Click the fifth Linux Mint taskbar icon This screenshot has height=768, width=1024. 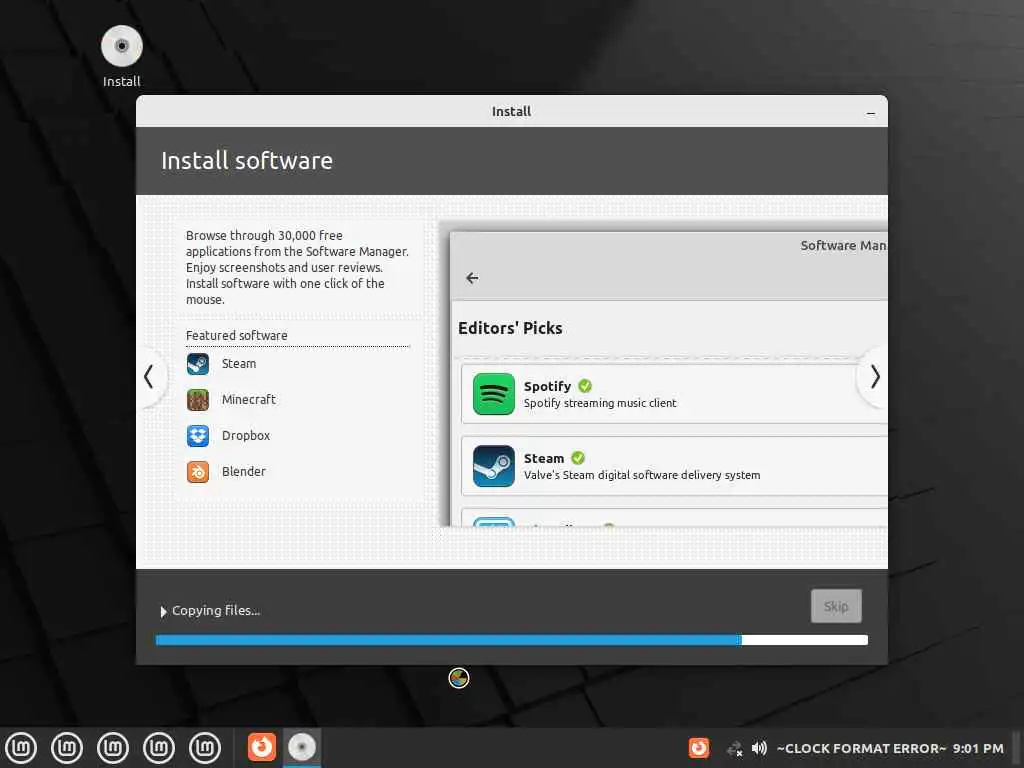click(205, 747)
